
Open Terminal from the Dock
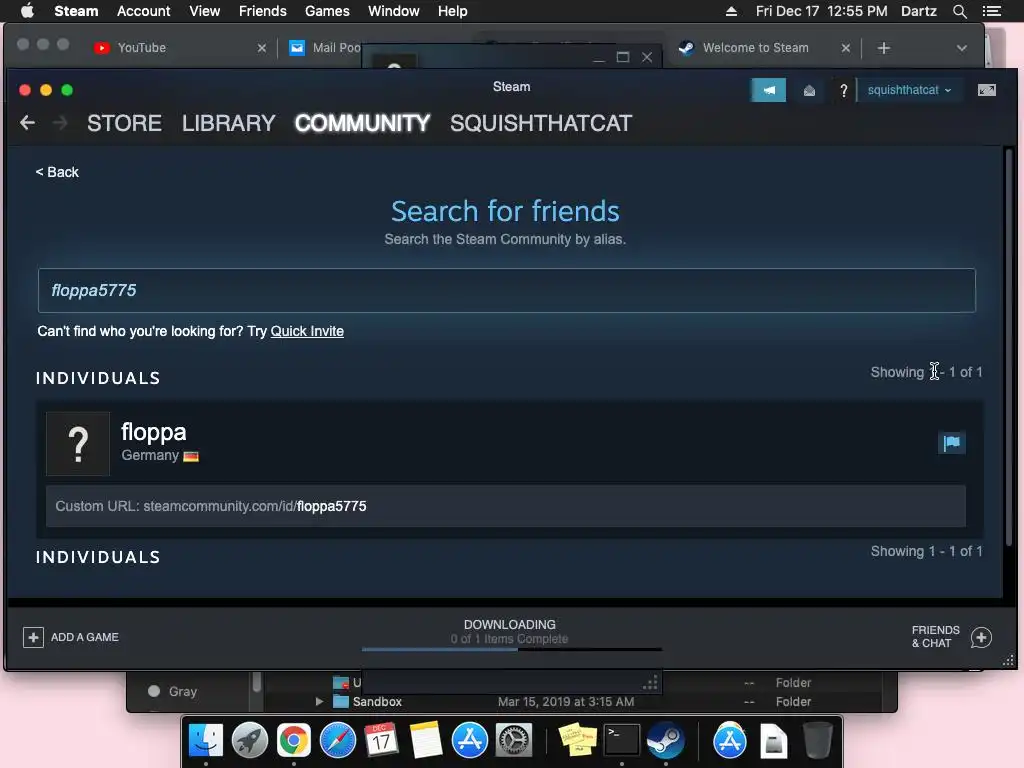coord(621,741)
